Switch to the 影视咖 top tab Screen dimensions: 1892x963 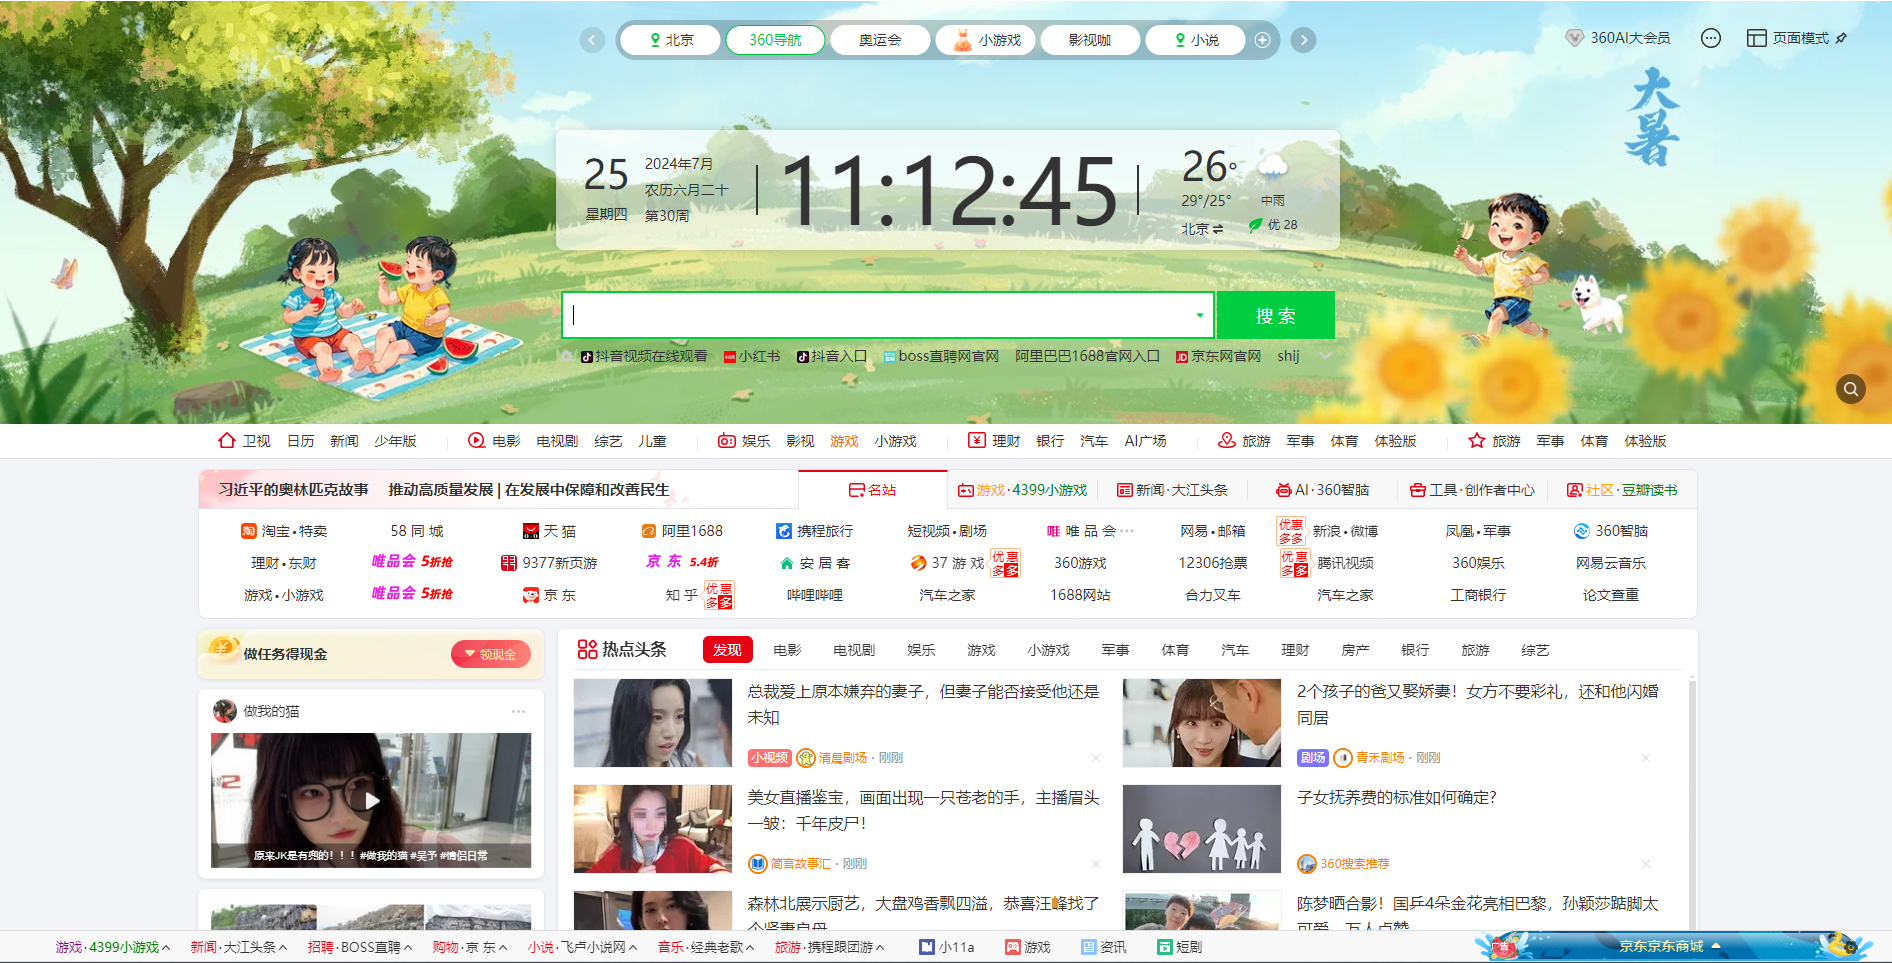[1090, 40]
